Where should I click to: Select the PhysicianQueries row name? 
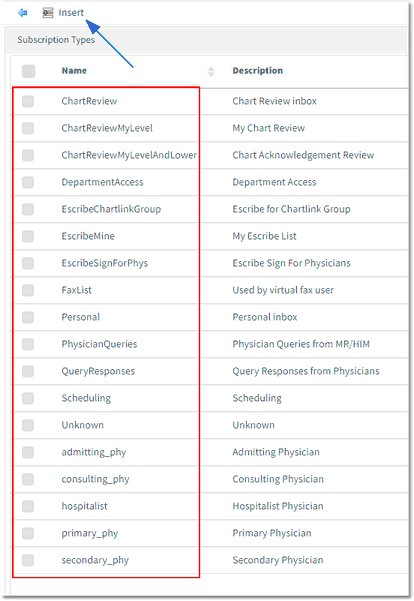[x=99, y=344]
